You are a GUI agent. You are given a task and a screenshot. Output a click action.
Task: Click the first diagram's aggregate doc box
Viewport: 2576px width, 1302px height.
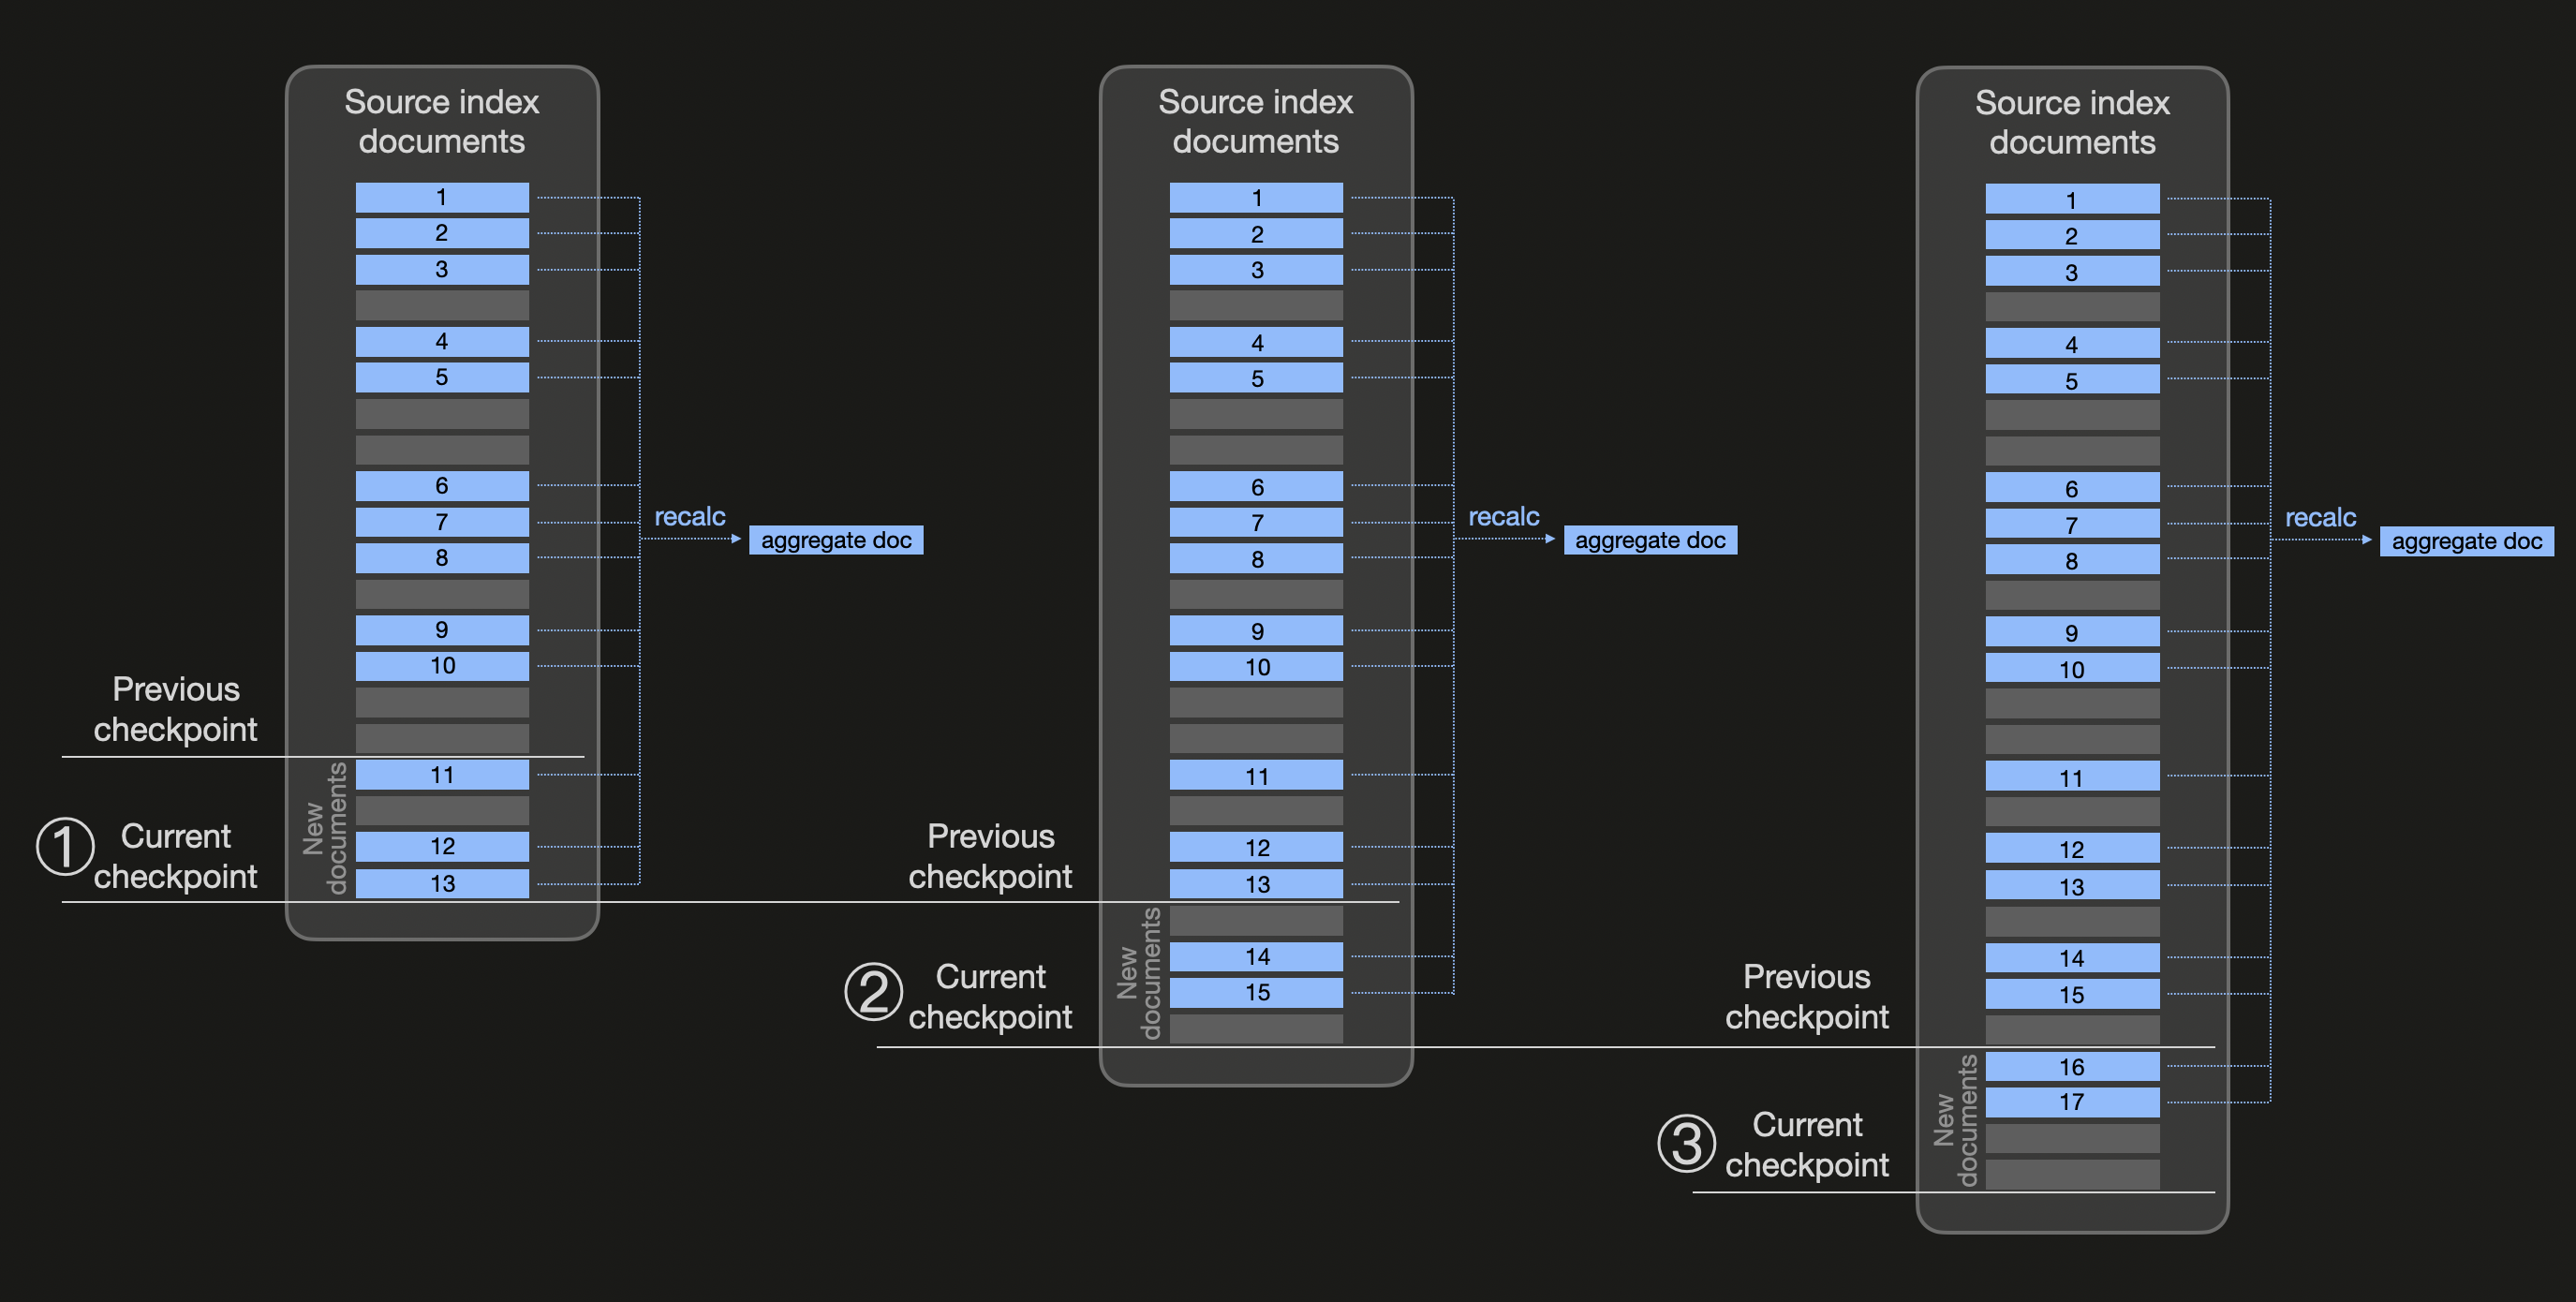point(836,540)
